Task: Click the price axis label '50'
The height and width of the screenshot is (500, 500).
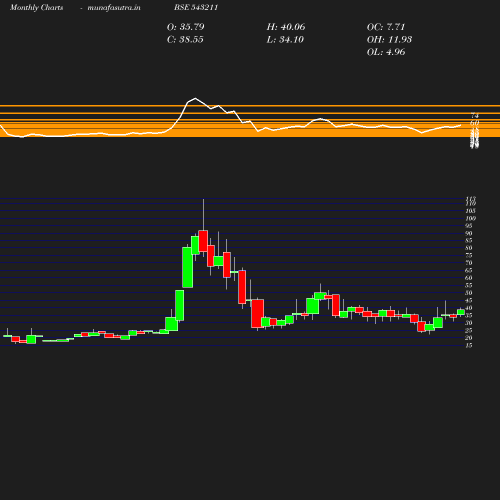Action: coord(469,293)
